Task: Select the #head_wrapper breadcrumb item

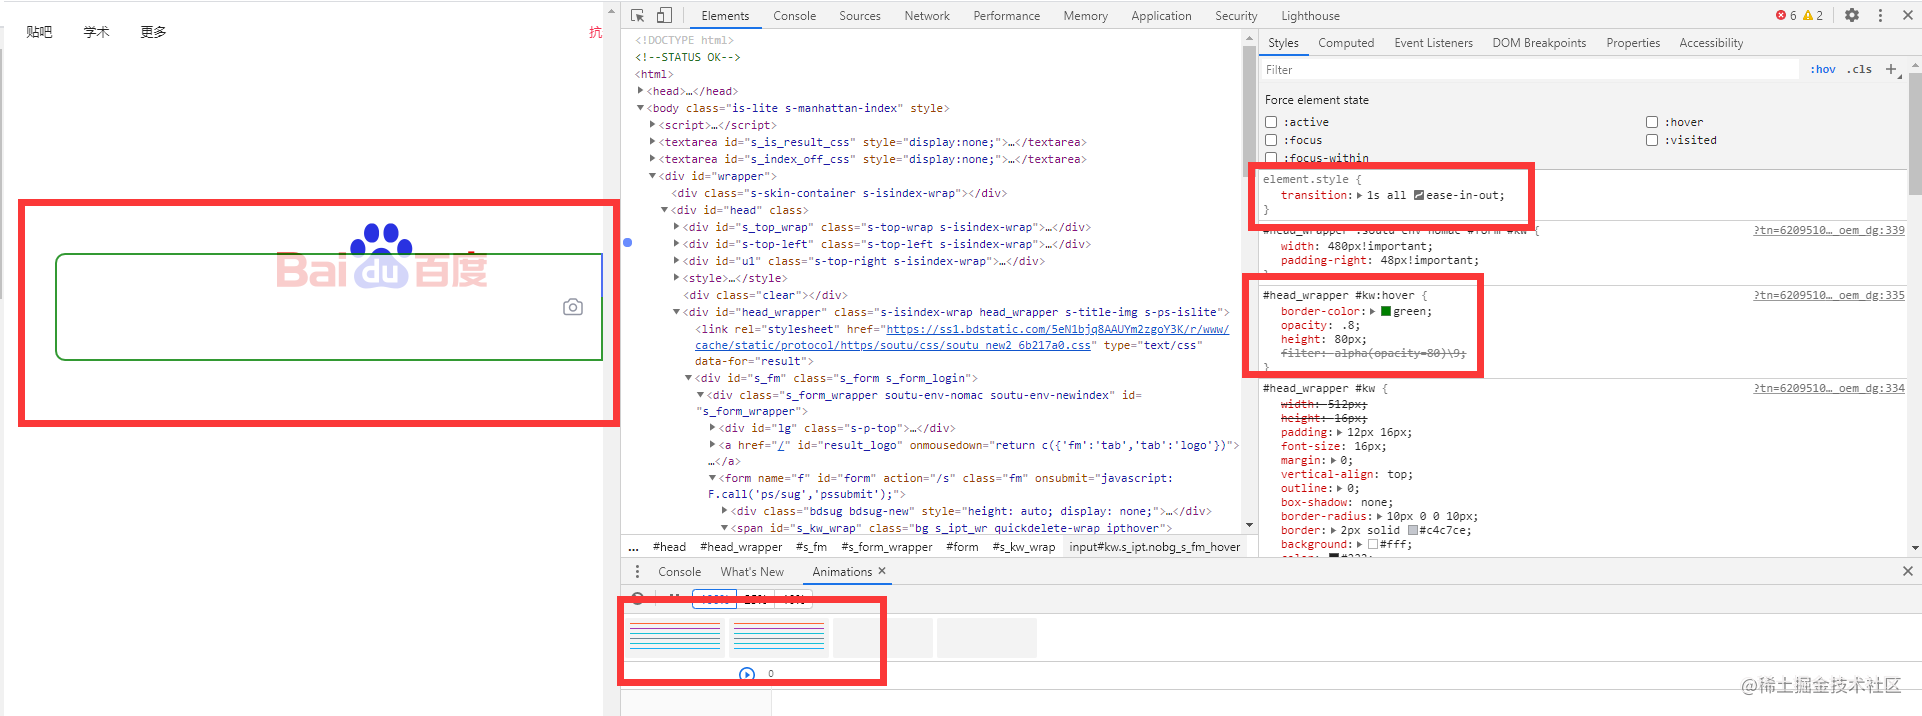Action: click(x=741, y=547)
